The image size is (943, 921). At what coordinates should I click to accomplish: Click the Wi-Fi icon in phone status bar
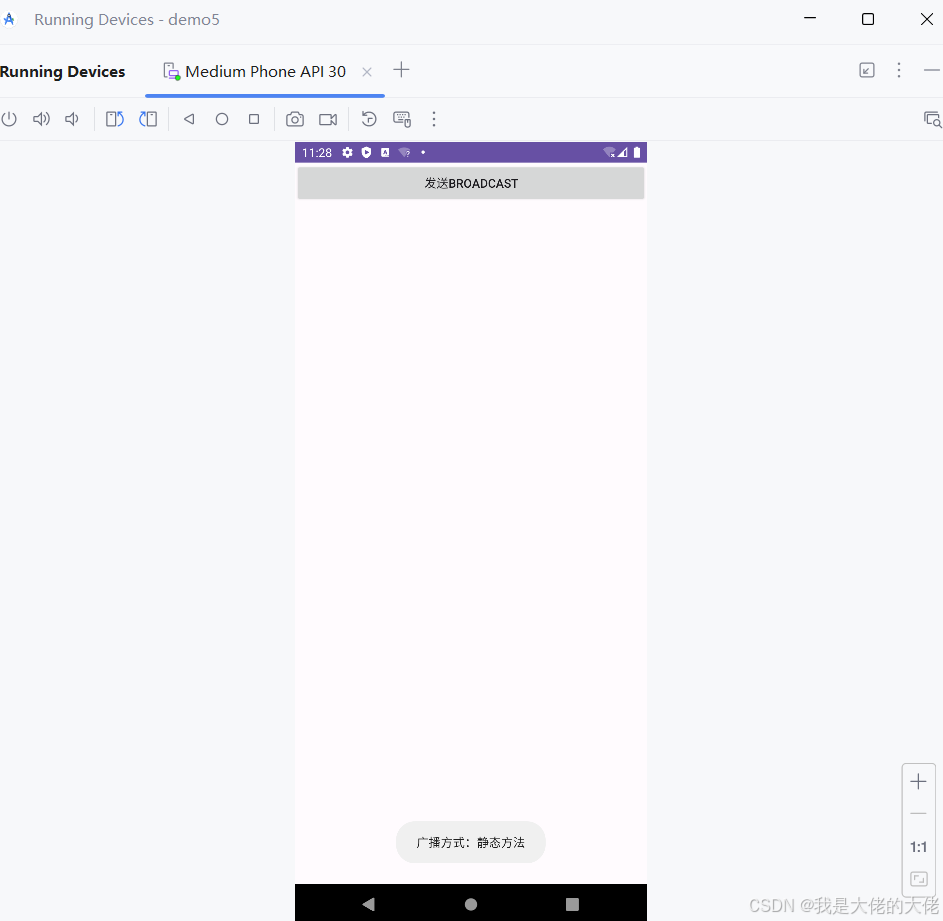pyautogui.click(x=609, y=152)
